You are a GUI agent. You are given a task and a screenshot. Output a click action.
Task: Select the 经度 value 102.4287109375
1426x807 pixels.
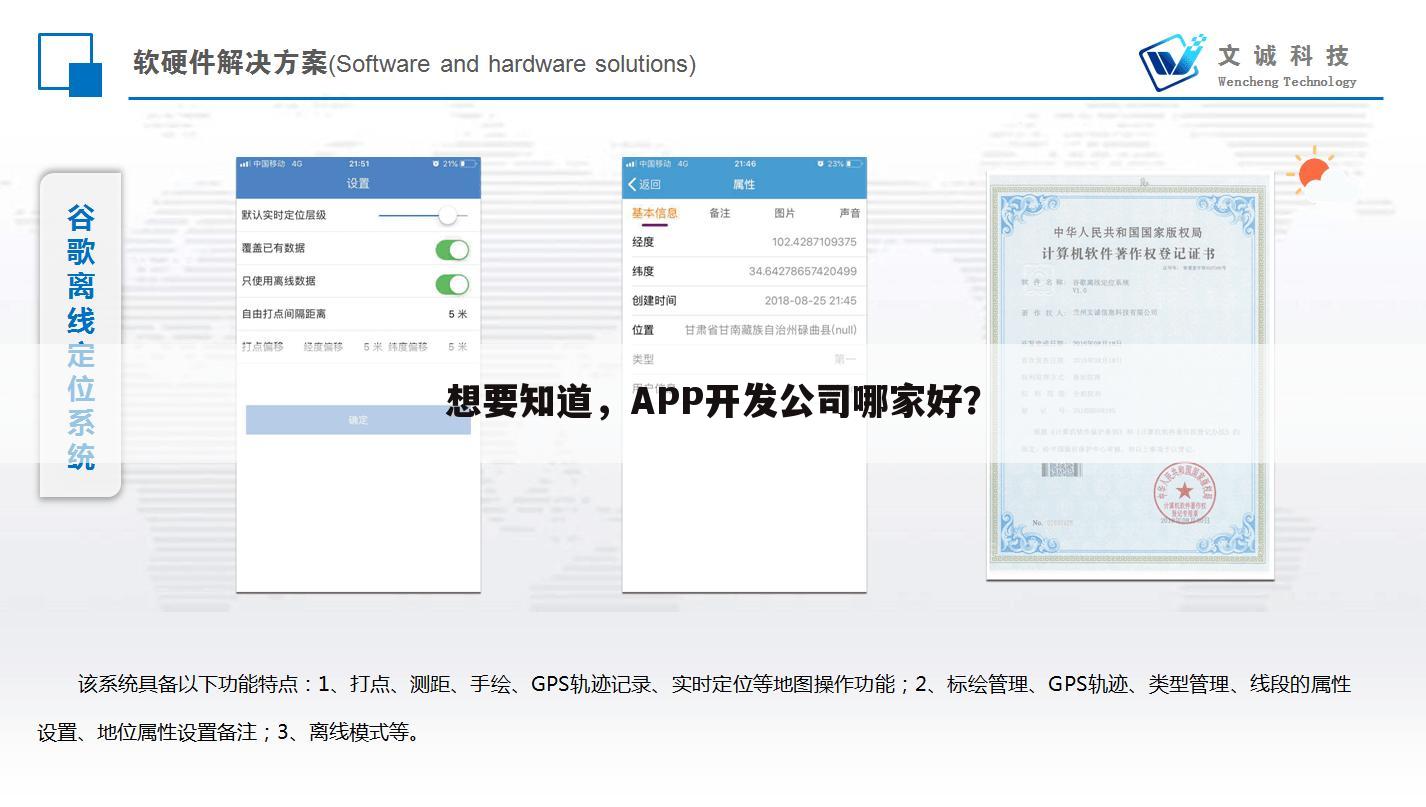pos(814,242)
